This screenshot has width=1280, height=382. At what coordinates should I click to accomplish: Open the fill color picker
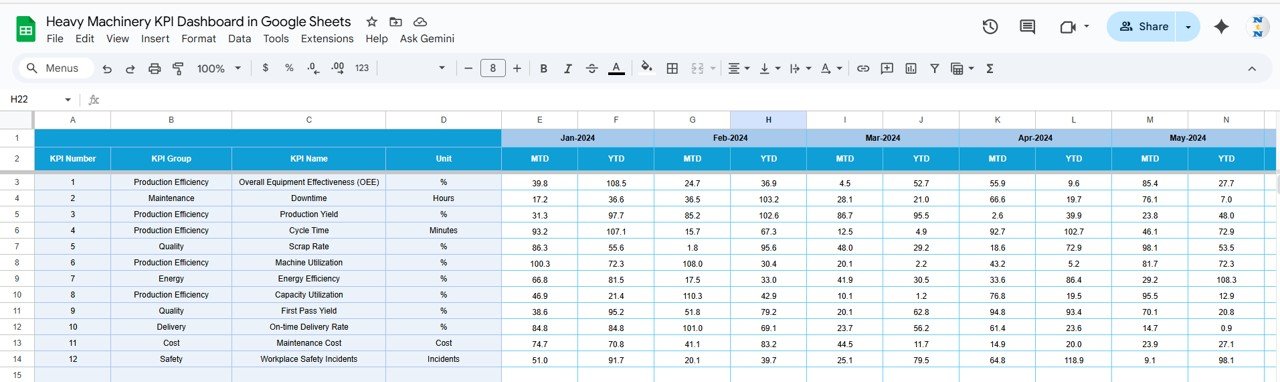tap(647, 68)
